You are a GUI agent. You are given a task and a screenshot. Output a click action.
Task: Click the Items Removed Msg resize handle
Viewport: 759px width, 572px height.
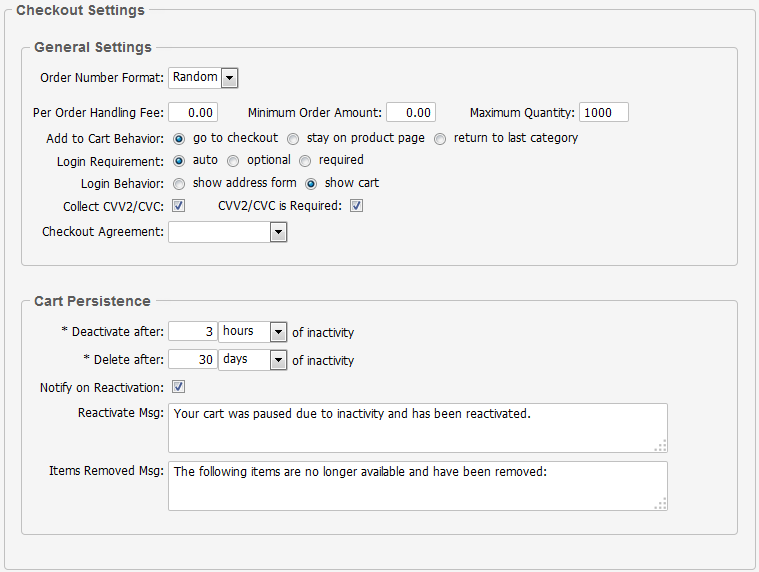tap(661, 504)
